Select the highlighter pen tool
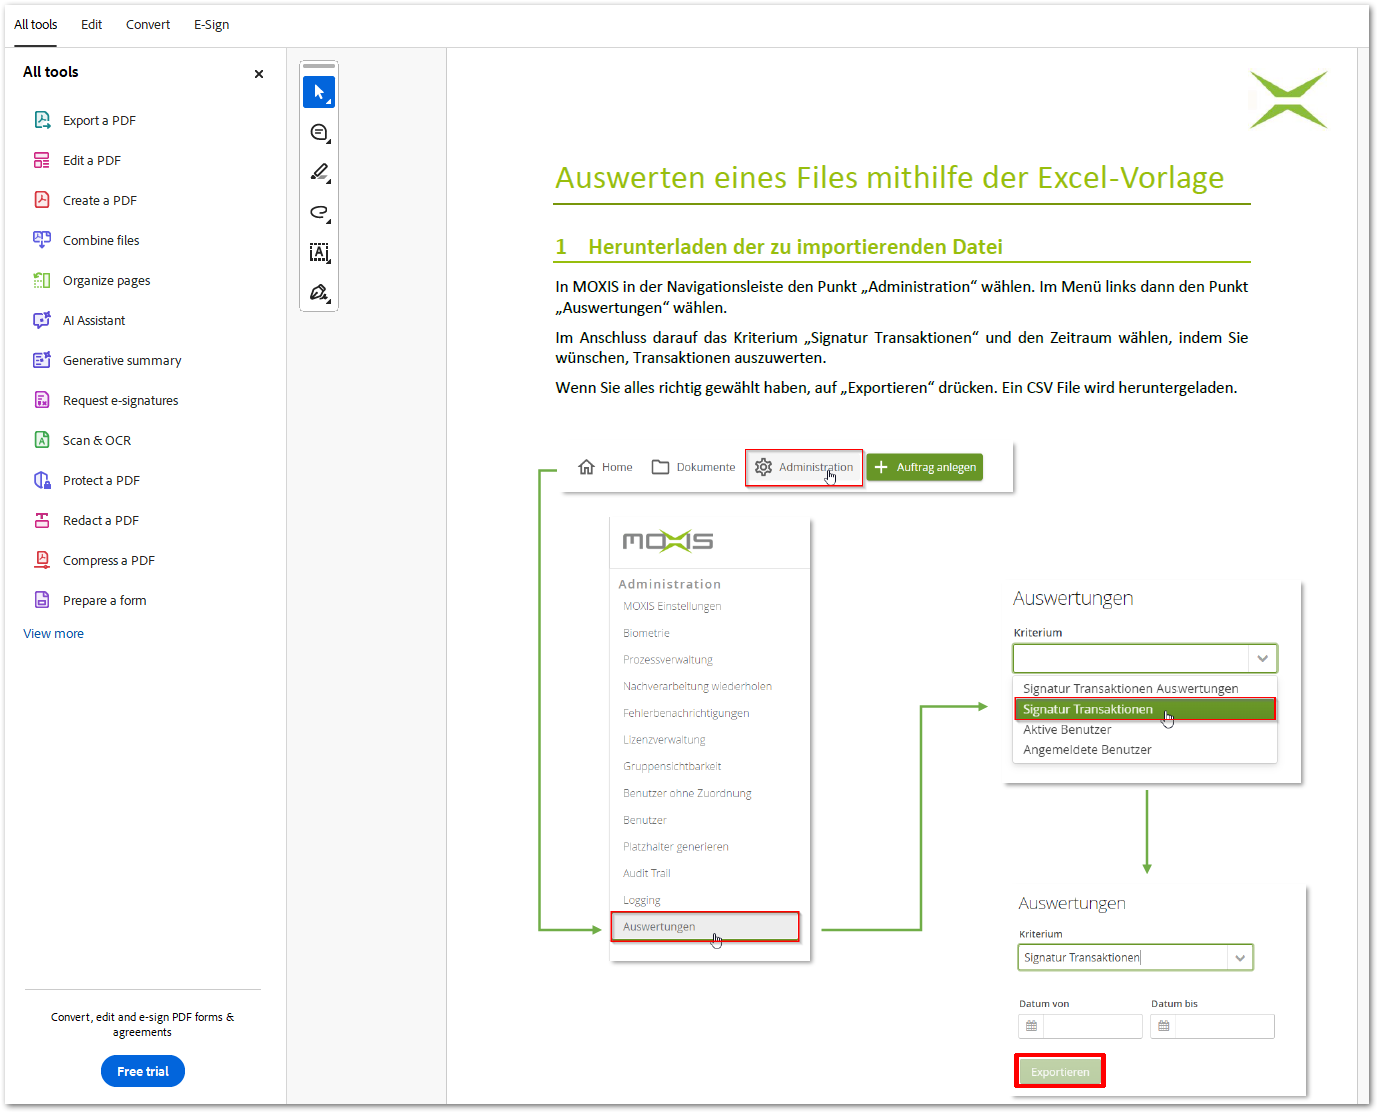The width and height of the screenshot is (1378, 1113). click(319, 173)
